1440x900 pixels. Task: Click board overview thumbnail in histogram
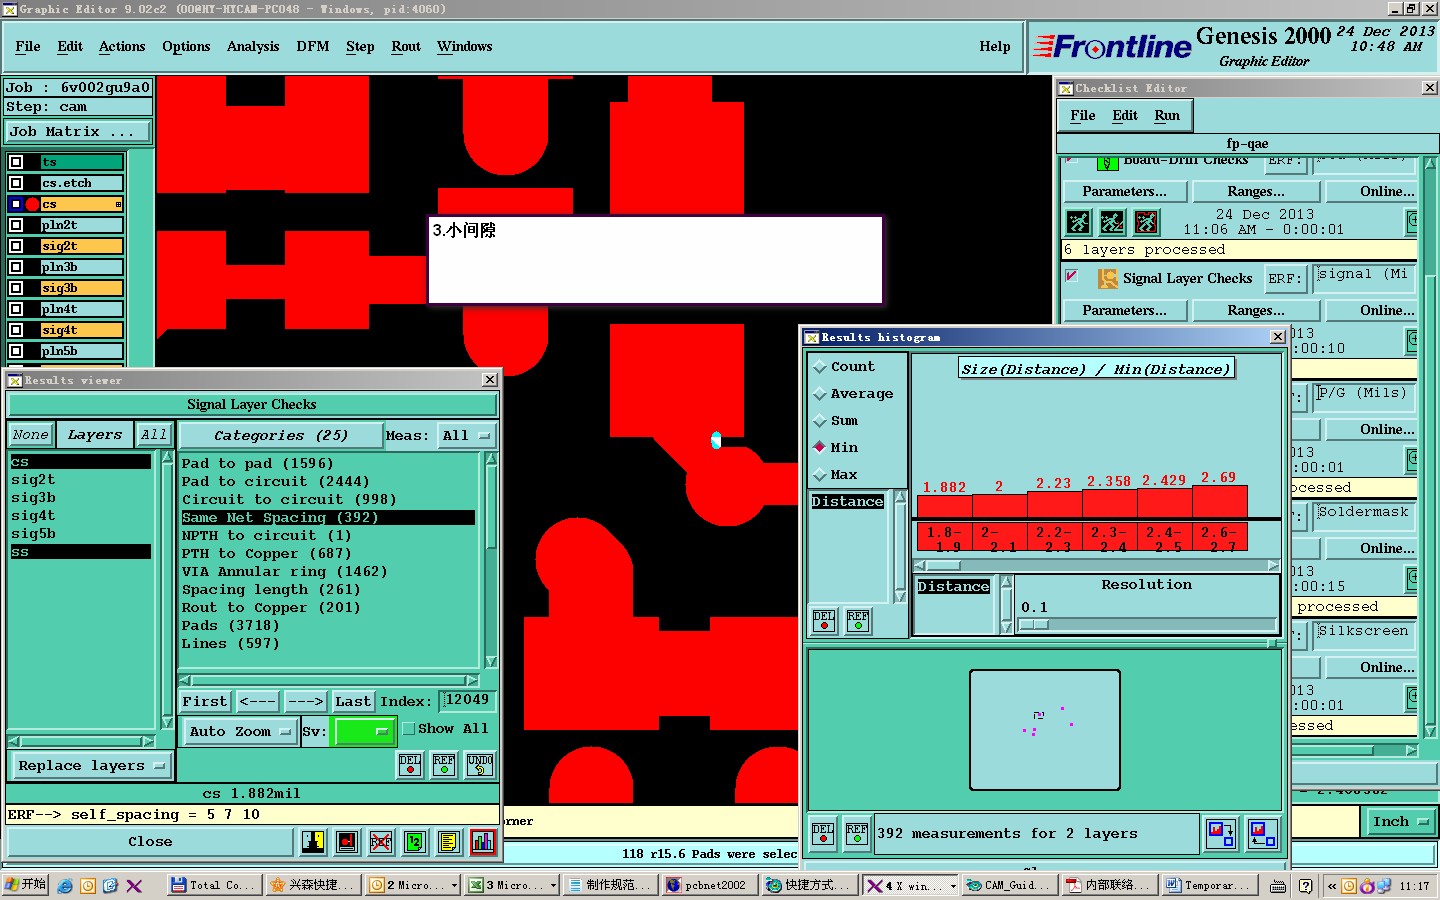coord(1045,730)
